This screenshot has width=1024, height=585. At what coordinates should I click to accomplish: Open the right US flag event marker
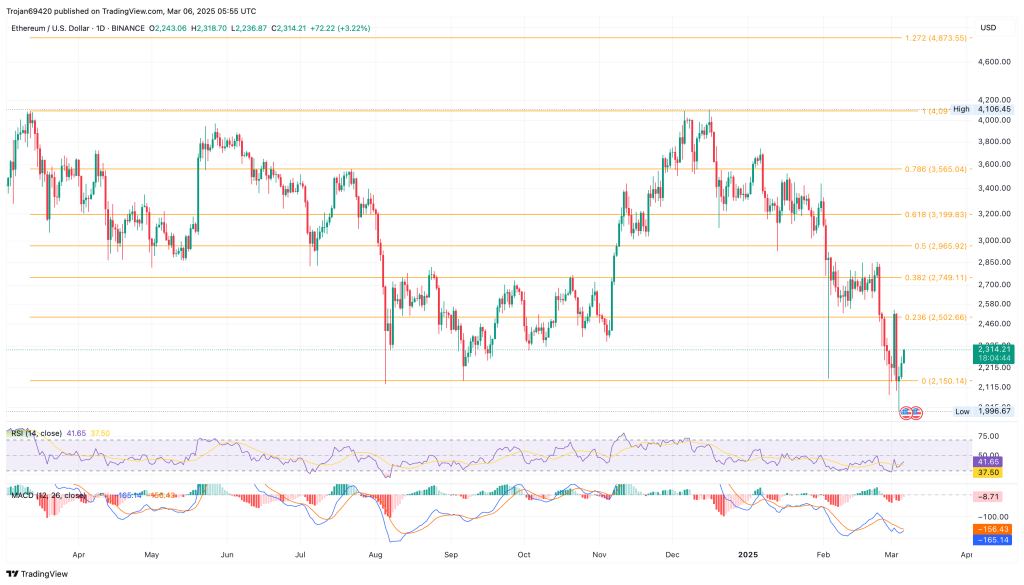(x=916, y=413)
